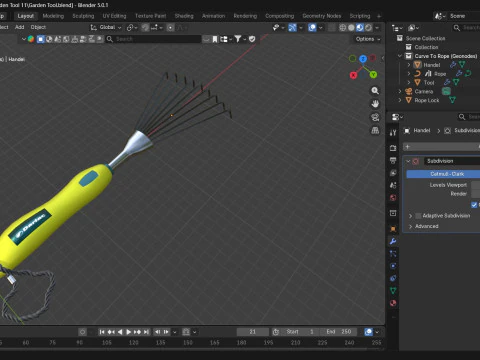Click shield icon in asset shelf bar
Image resolution: width=480 pixels, height=360 pixels.
252,39
